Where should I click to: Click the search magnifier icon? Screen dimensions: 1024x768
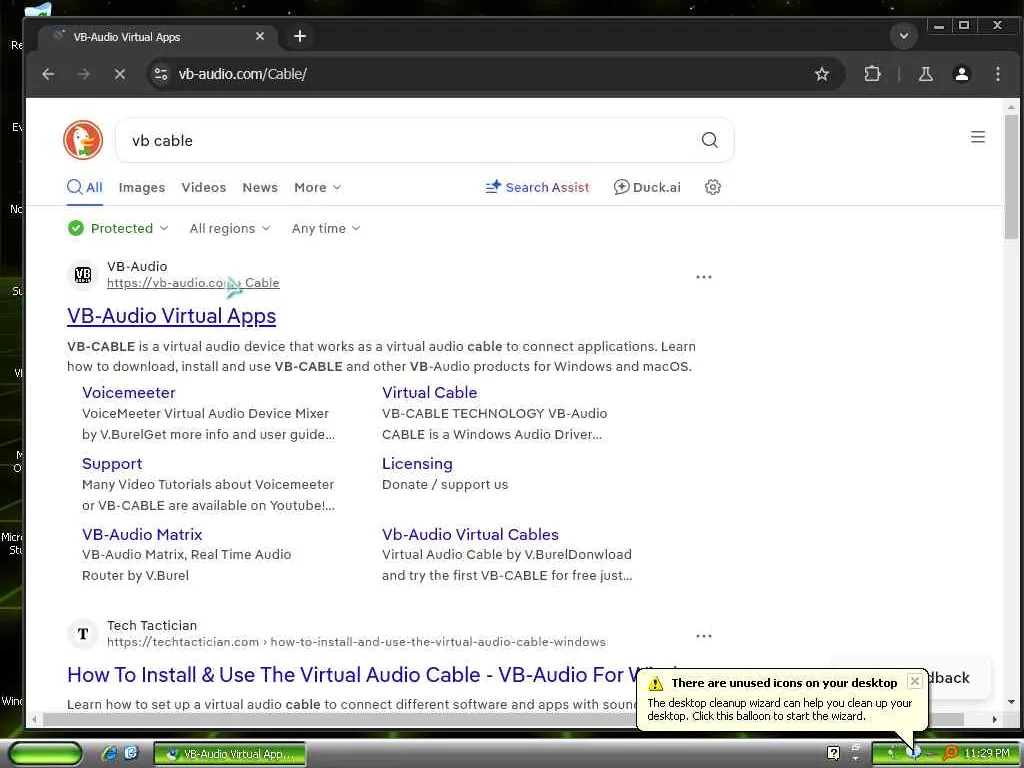[709, 140]
